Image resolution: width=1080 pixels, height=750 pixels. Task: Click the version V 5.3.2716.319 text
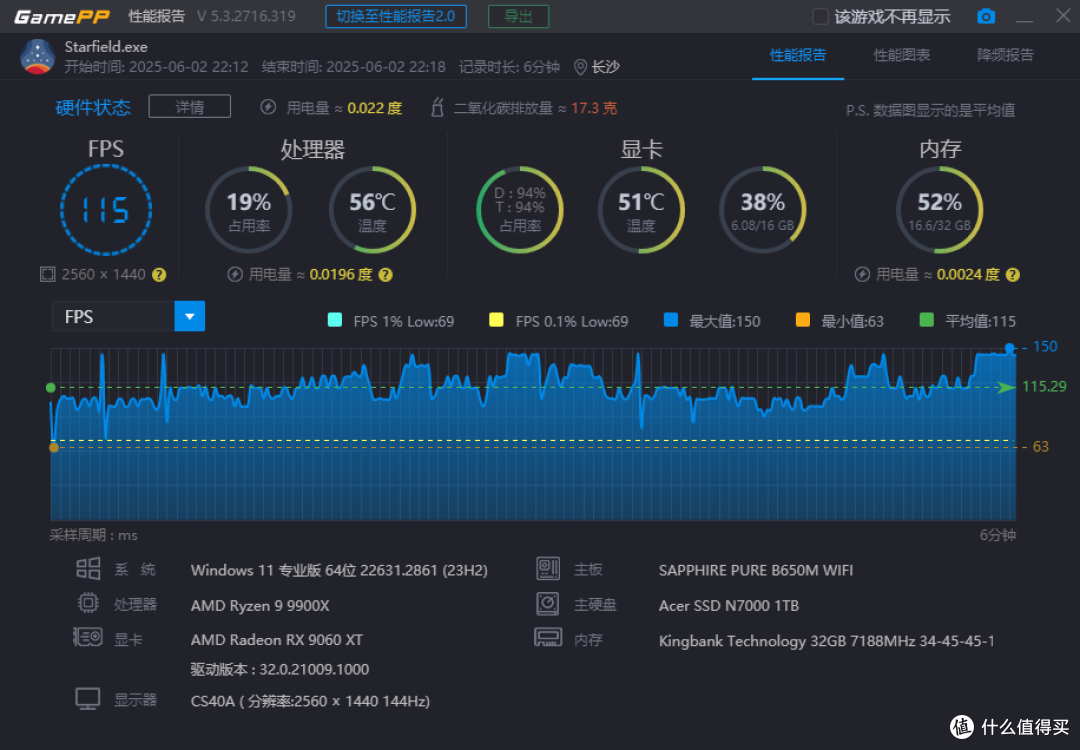coord(246,17)
